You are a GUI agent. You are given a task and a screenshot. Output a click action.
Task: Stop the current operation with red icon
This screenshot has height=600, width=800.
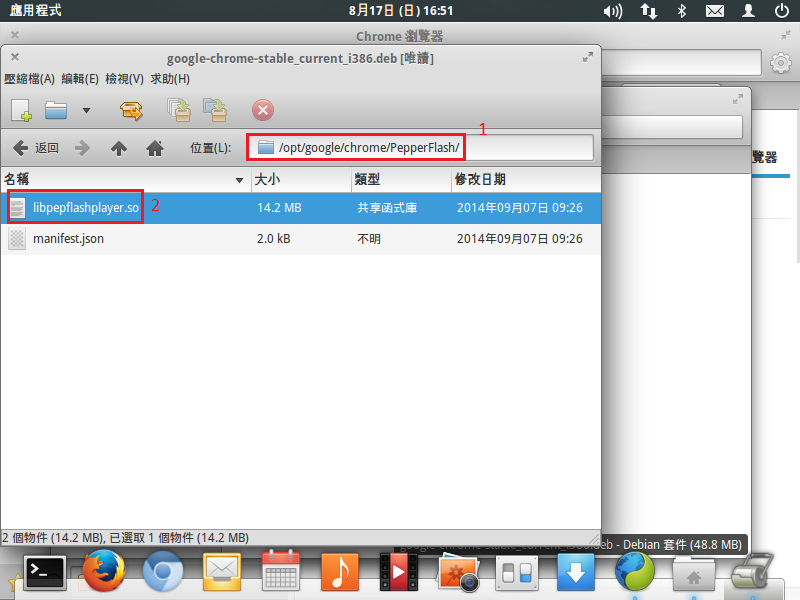263,110
